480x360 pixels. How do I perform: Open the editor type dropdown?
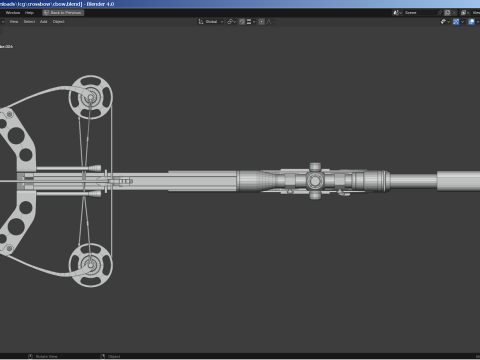(2, 22)
